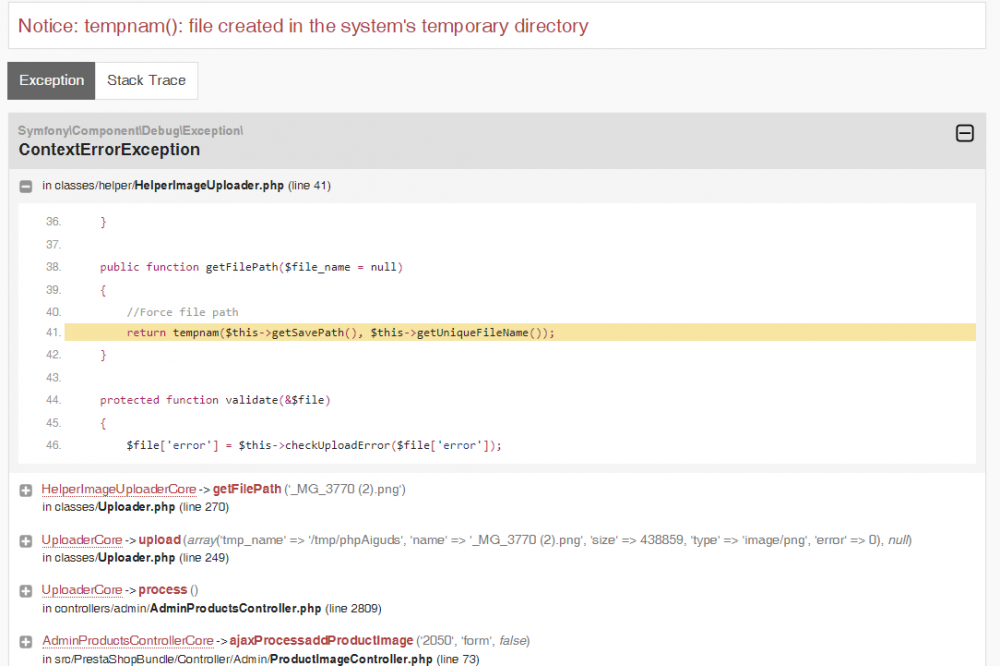Expand the HelperImageUploaderCore getFilePath trace
1000x666 pixels.
coord(26,490)
